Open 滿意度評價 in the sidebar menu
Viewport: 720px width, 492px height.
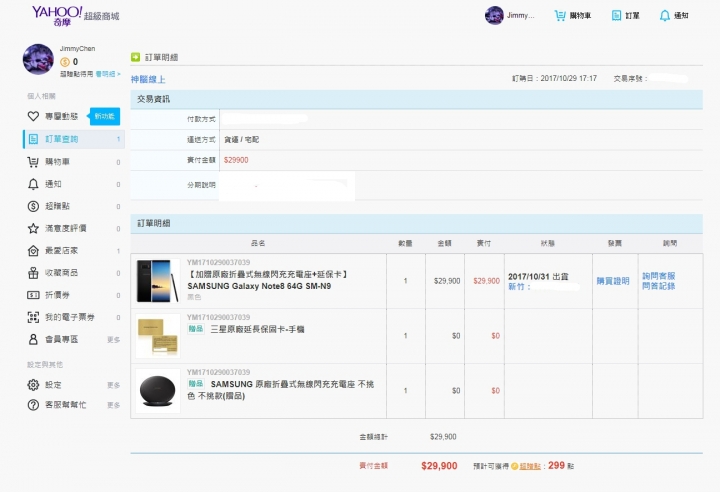[66, 228]
